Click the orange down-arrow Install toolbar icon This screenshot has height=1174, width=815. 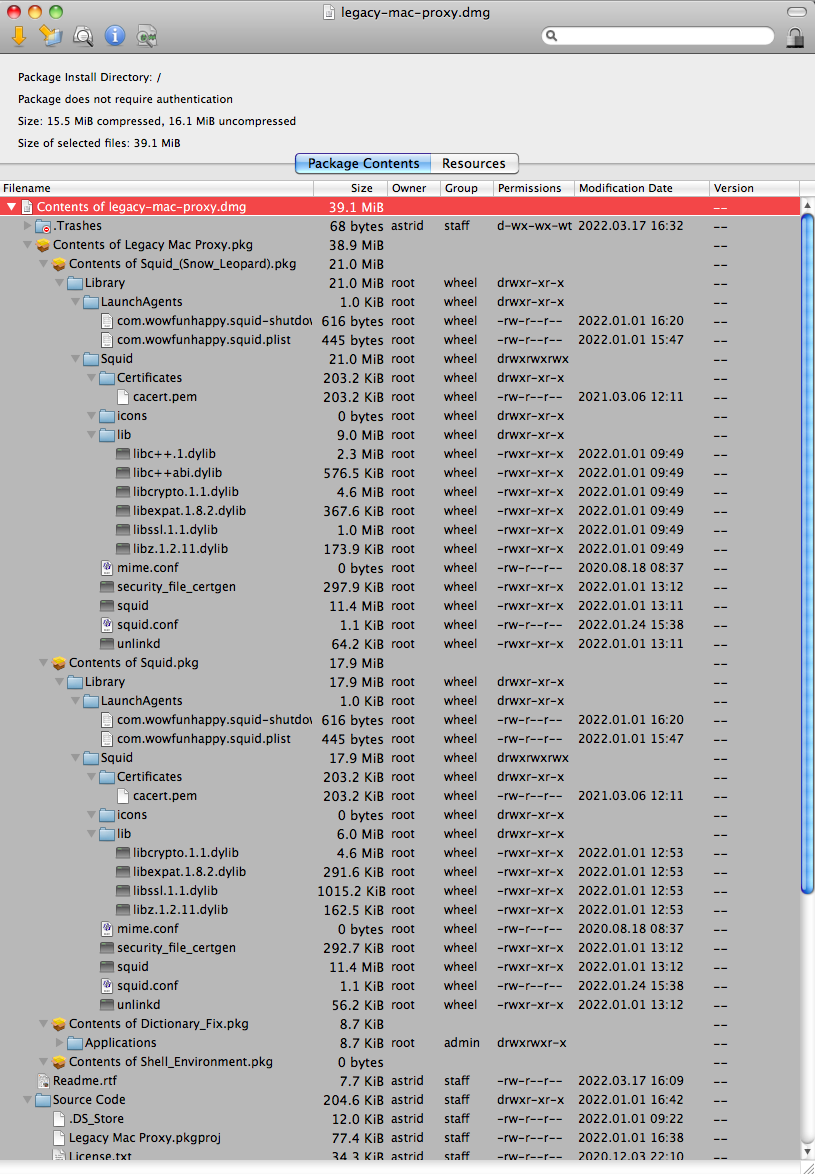click(19, 35)
